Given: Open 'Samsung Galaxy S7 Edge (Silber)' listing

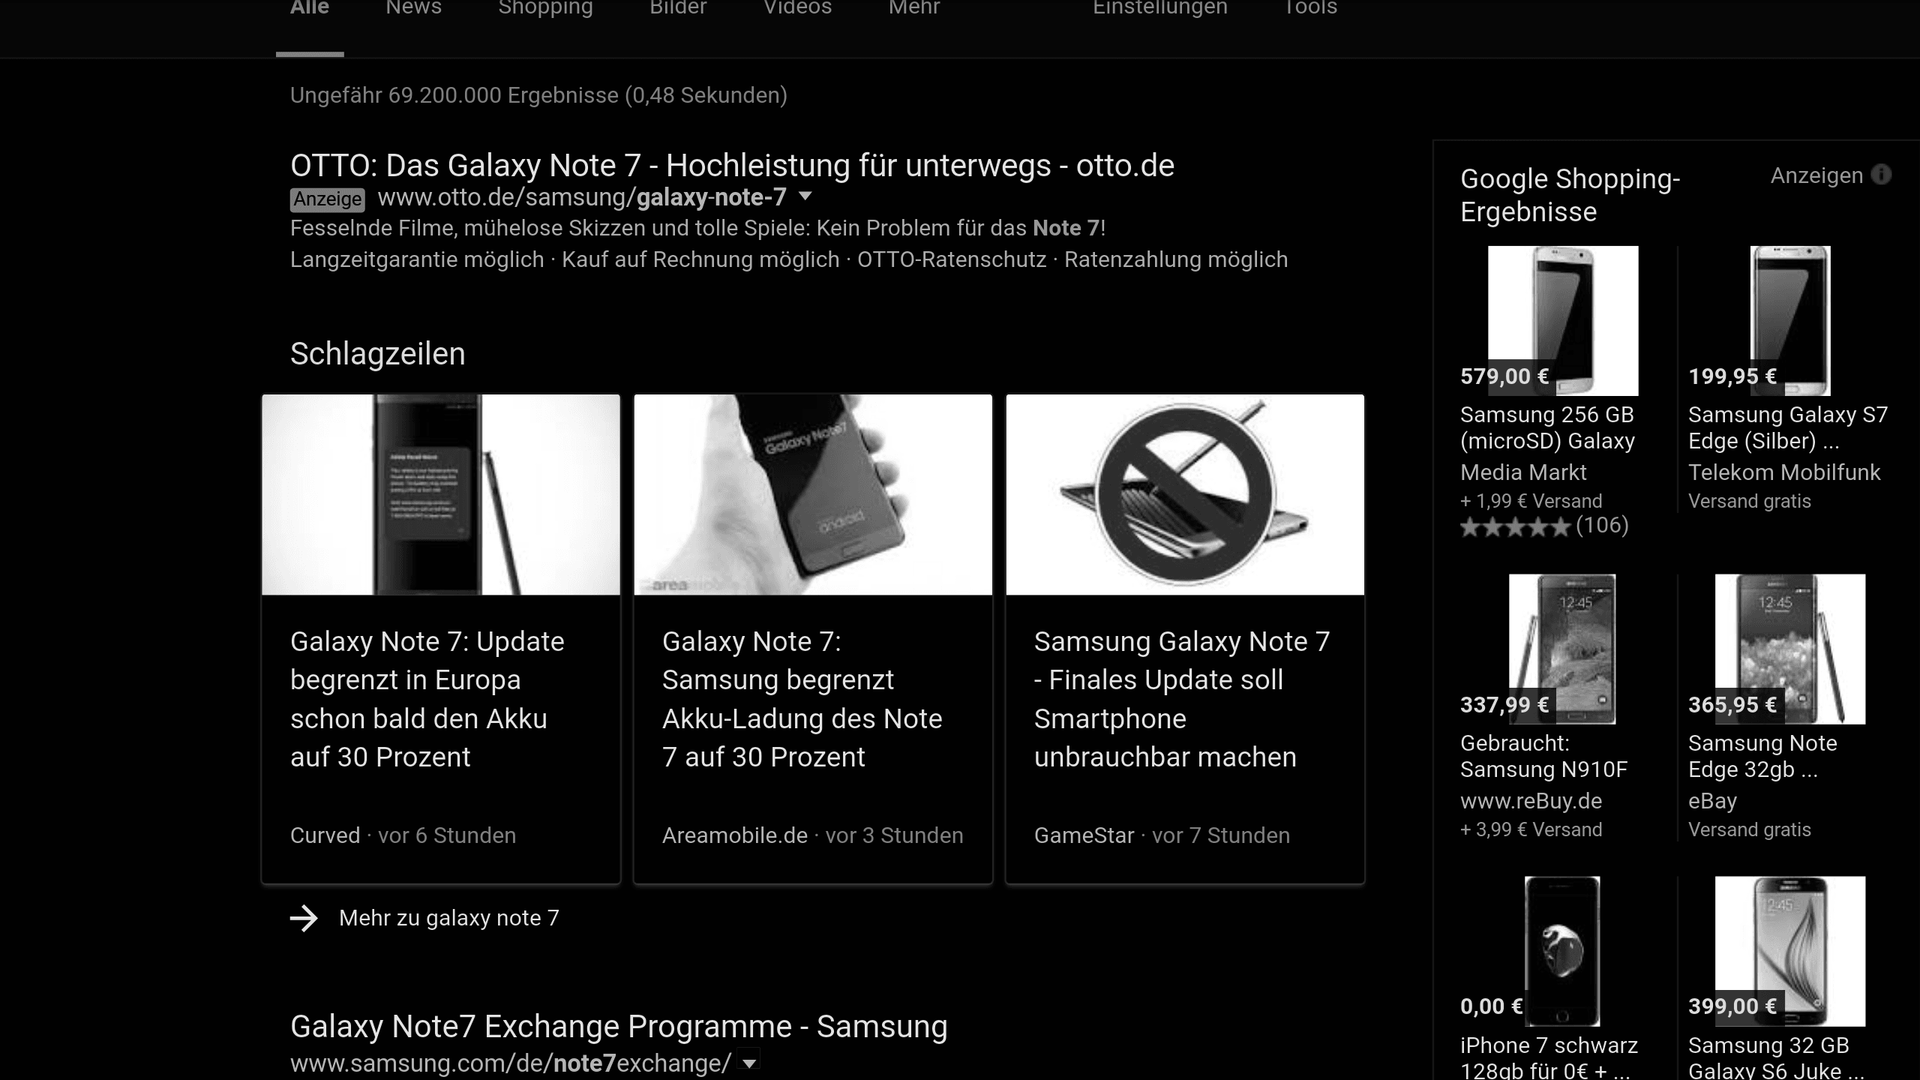Looking at the screenshot, I should [1788, 428].
